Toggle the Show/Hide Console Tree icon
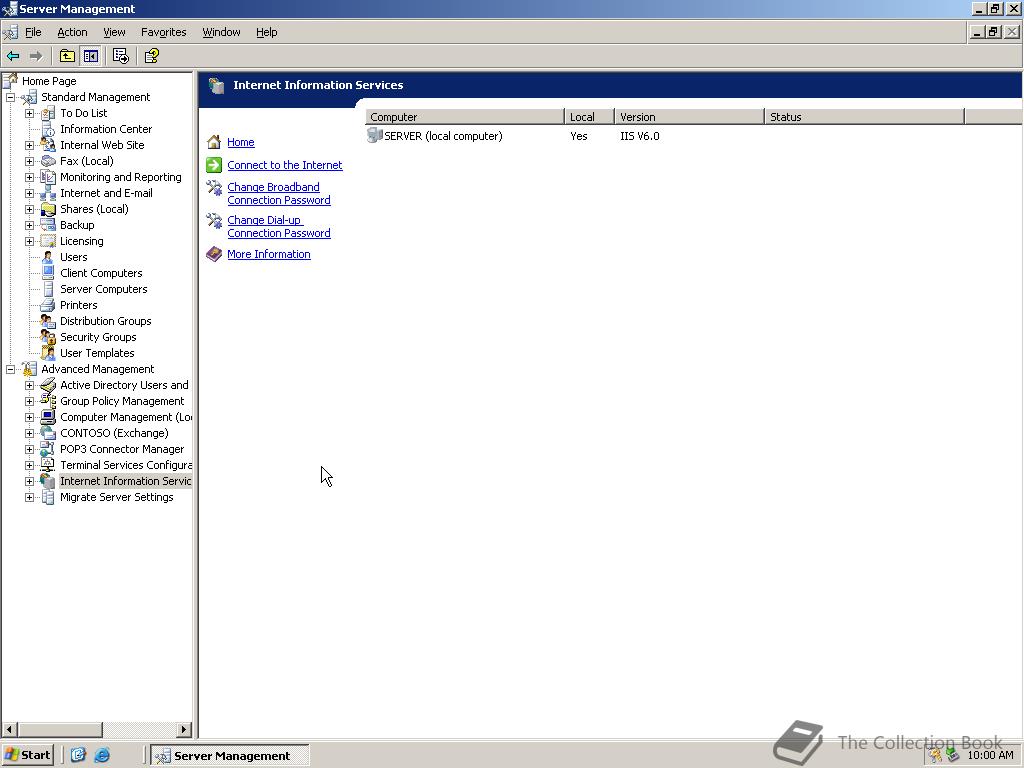This screenshot has width=1024, height=768. [90, 56]
